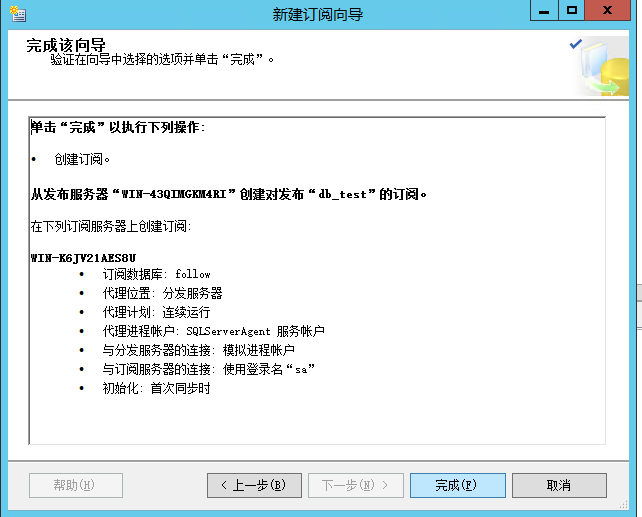Click the line 单击“完成”以执行下列操作

coord(118,127)
